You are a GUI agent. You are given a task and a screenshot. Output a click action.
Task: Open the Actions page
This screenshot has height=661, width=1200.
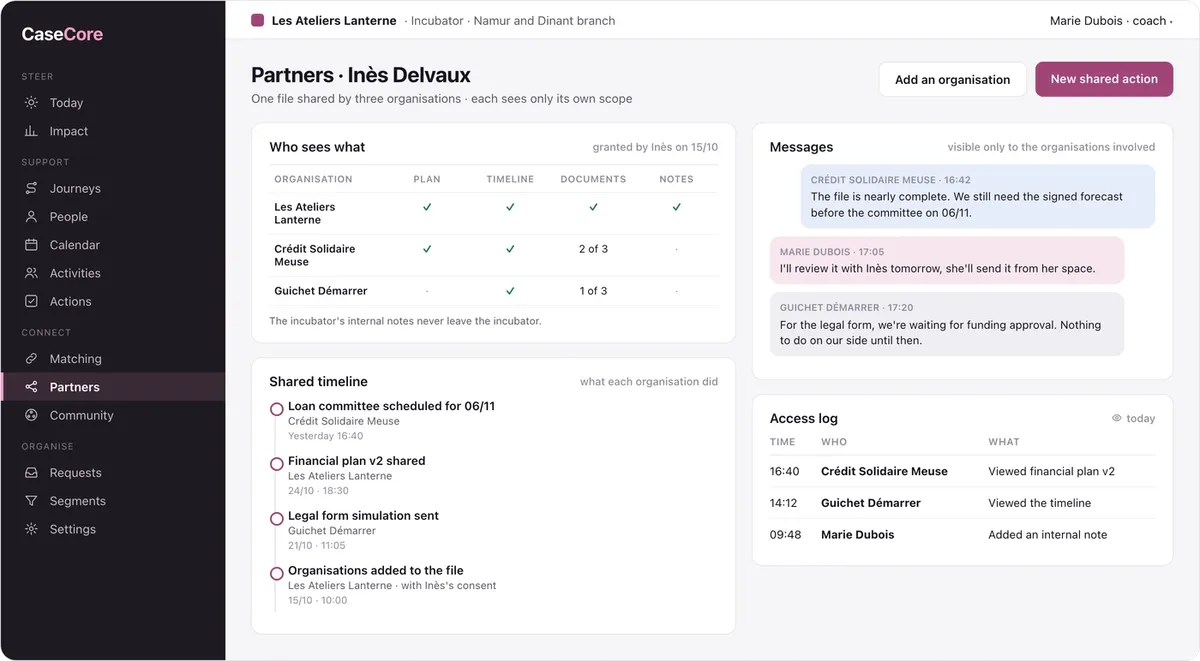(113, 301)
